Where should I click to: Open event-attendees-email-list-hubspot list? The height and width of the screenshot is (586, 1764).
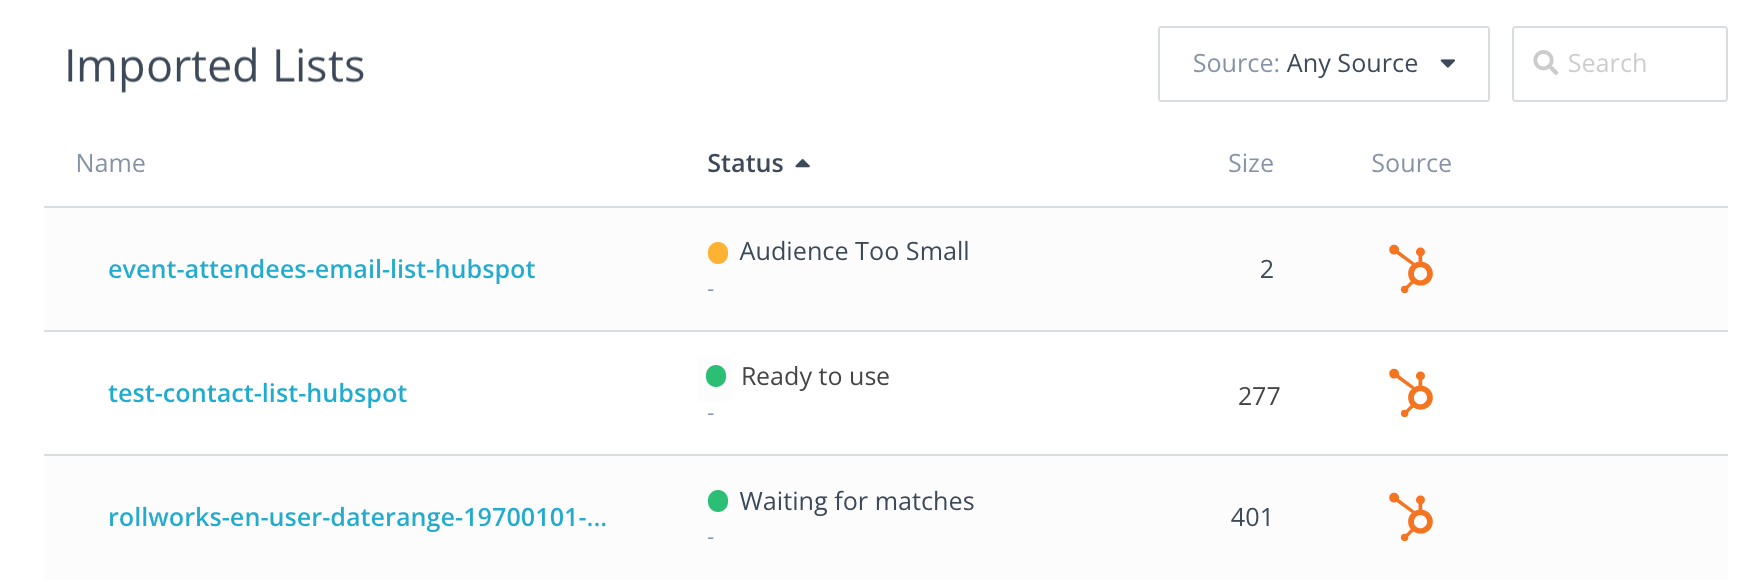coord(321,269)
